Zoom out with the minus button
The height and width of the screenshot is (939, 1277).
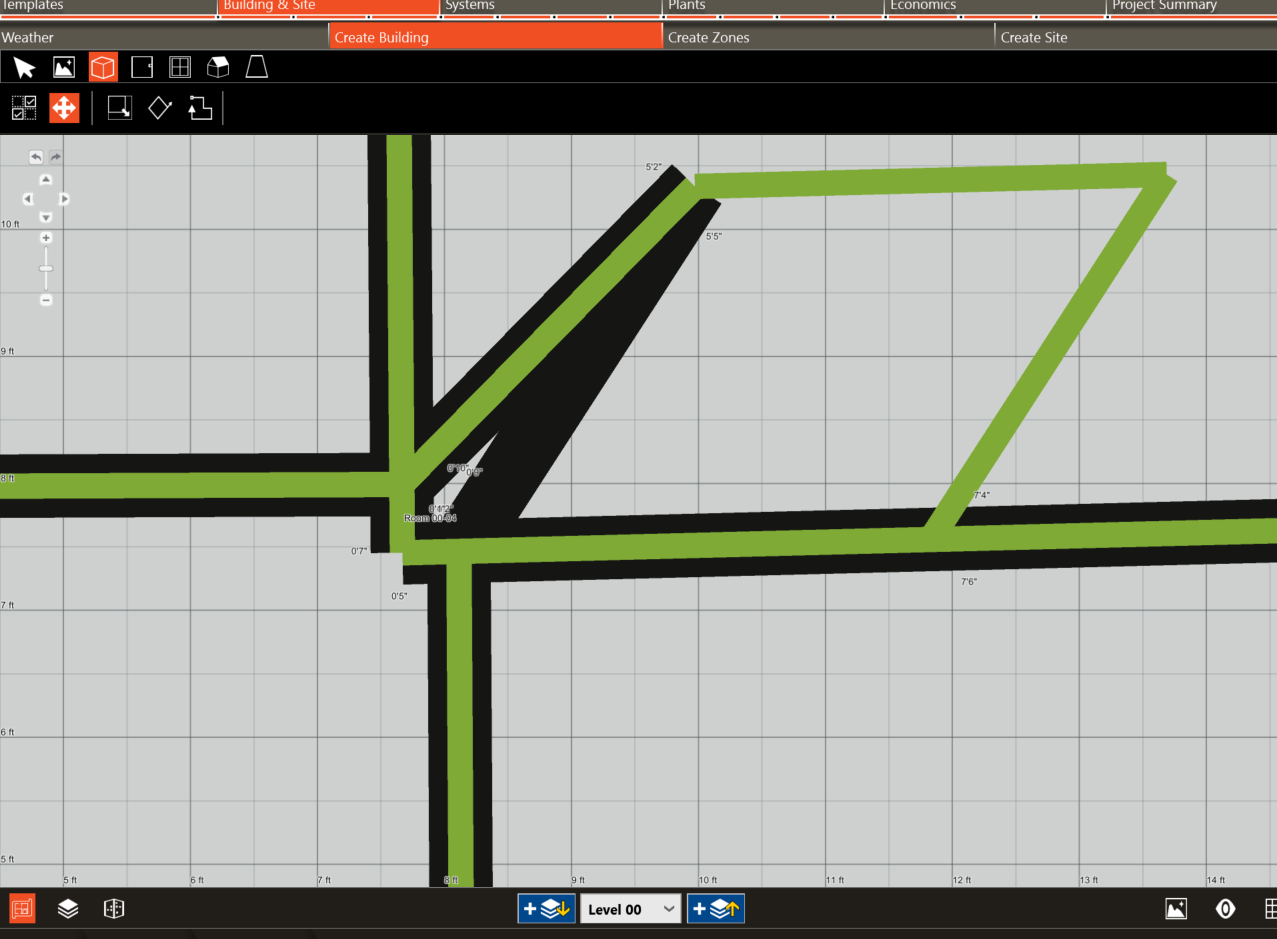pos(46,300)
